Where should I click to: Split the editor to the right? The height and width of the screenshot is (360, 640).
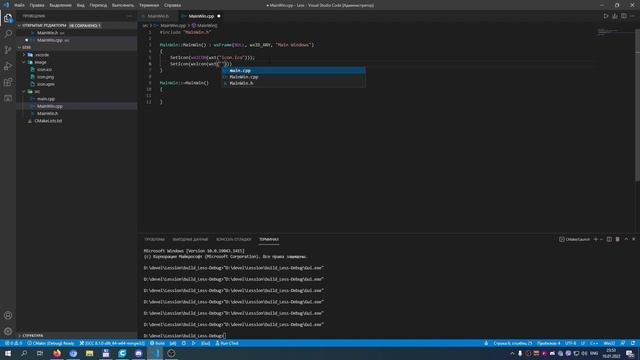tap(624, 16)
